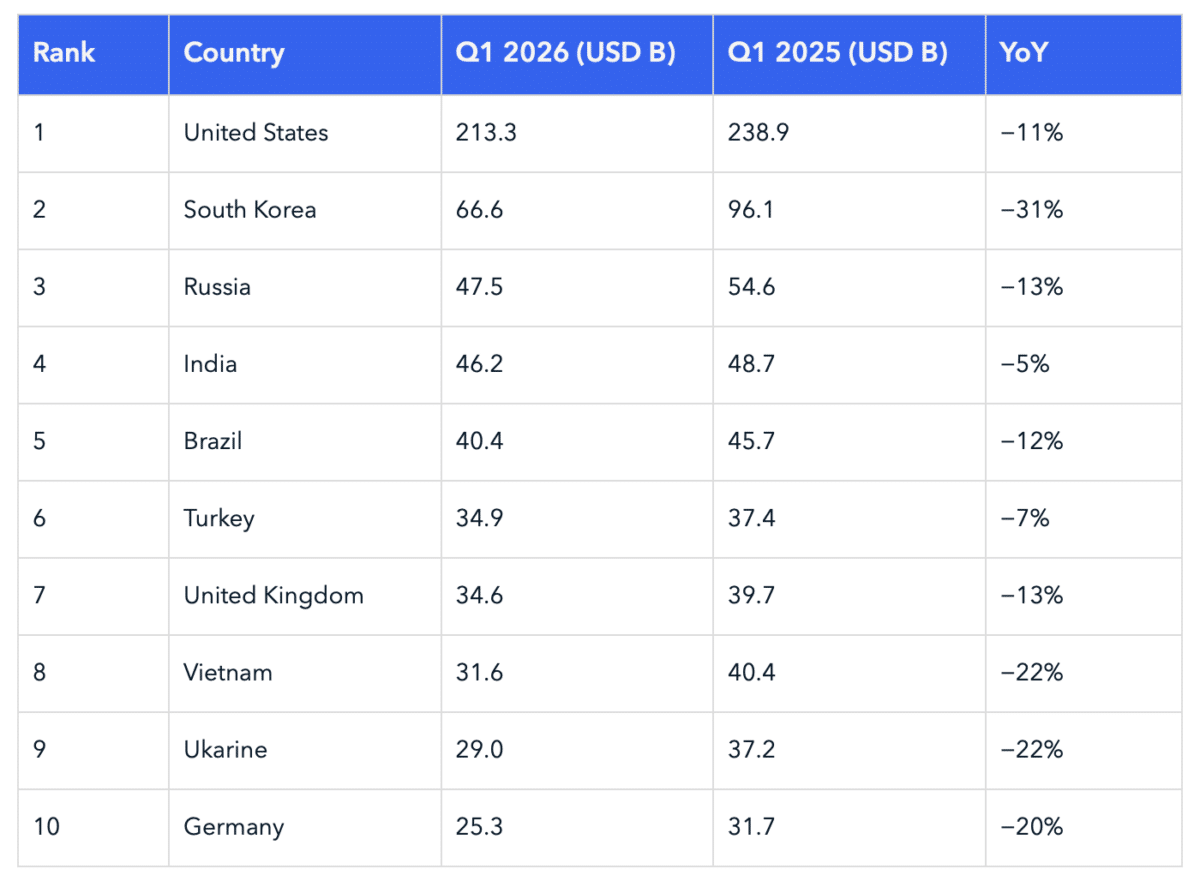The height and width of the screenshot is (881, 1200).
Task: Select the Turkey country cell
Action: [219, 518]
